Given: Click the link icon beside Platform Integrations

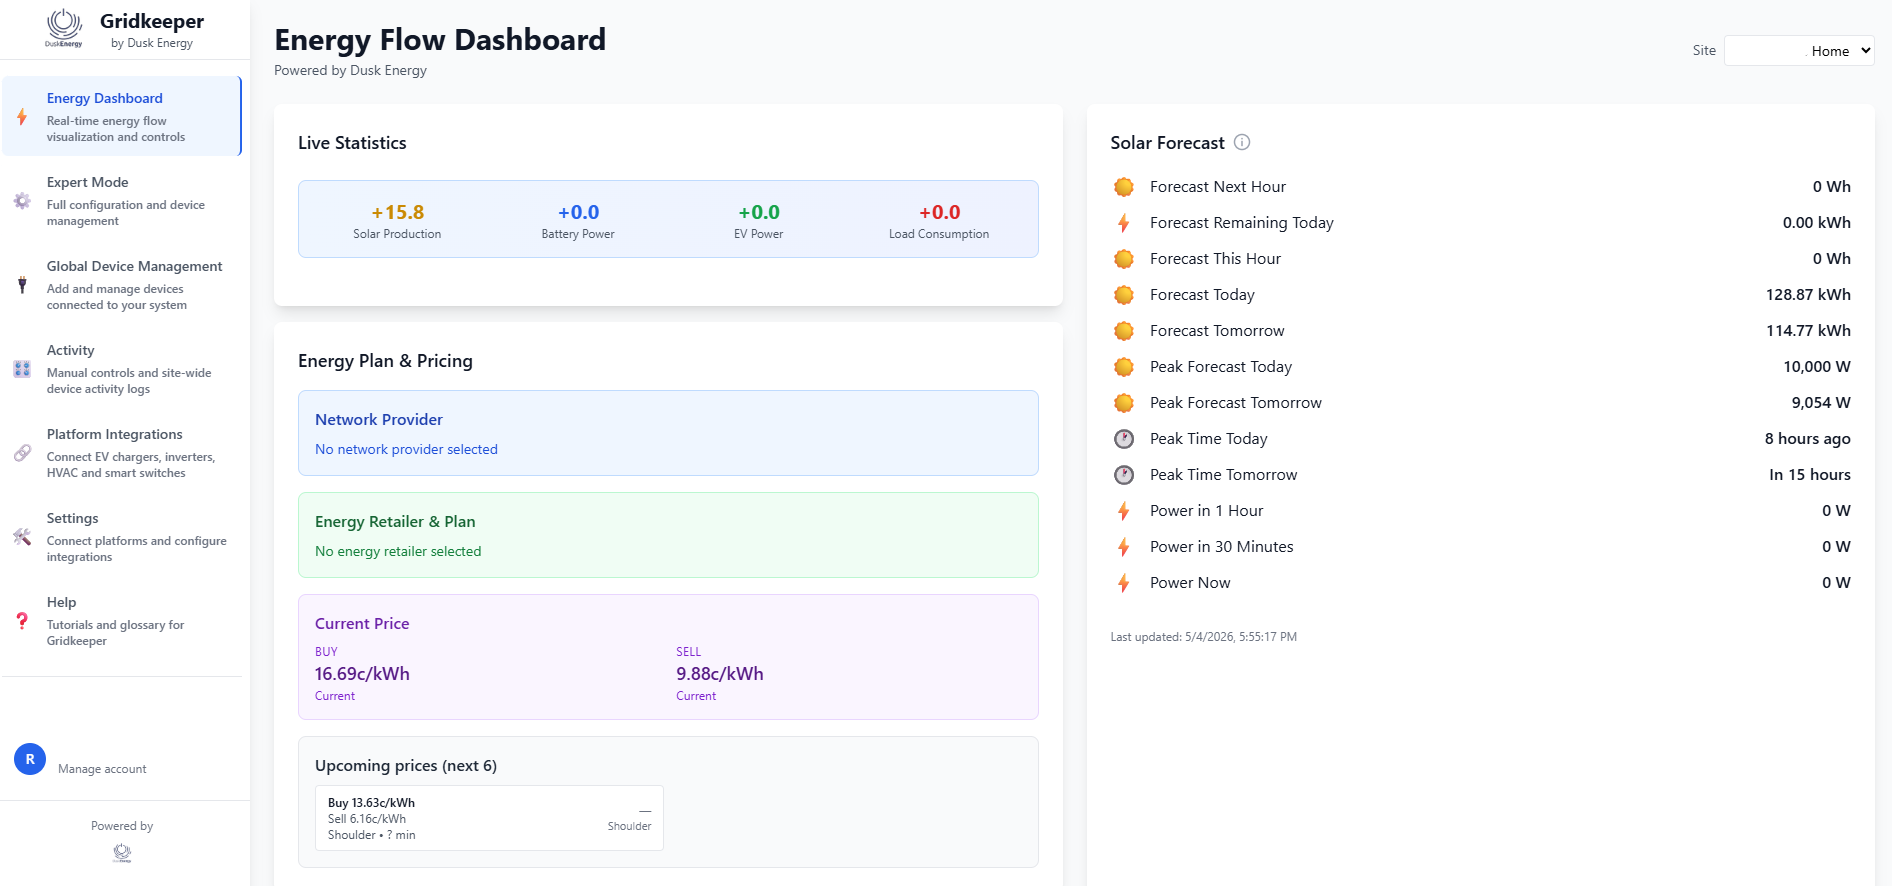Looking at the screenshot, I should click(22, 453).
